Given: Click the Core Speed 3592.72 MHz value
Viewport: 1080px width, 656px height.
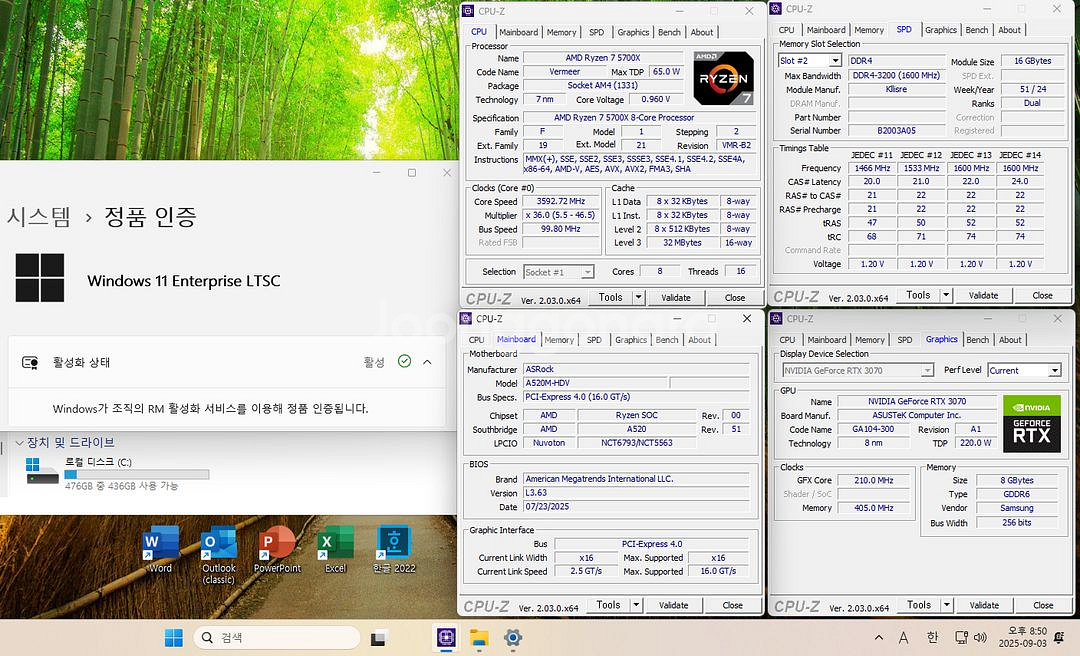Looking at the screenshot, I should tap(561, 201).
